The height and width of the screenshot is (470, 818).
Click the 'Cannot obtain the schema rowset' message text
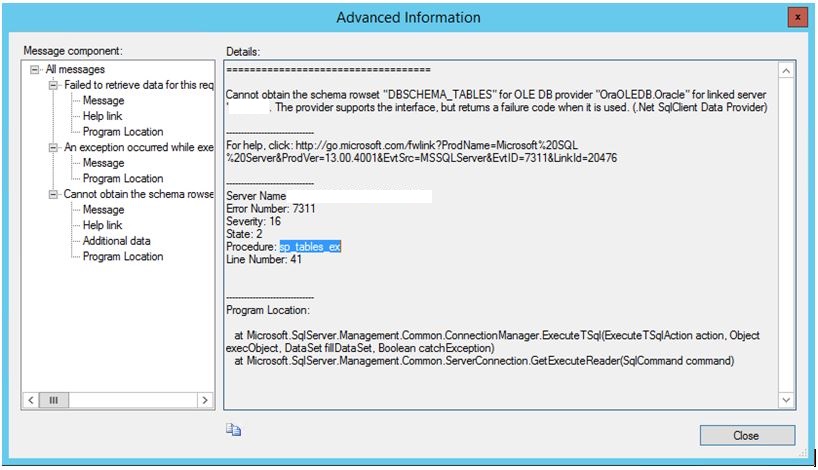pyautogui.click(x=496, y=101)
